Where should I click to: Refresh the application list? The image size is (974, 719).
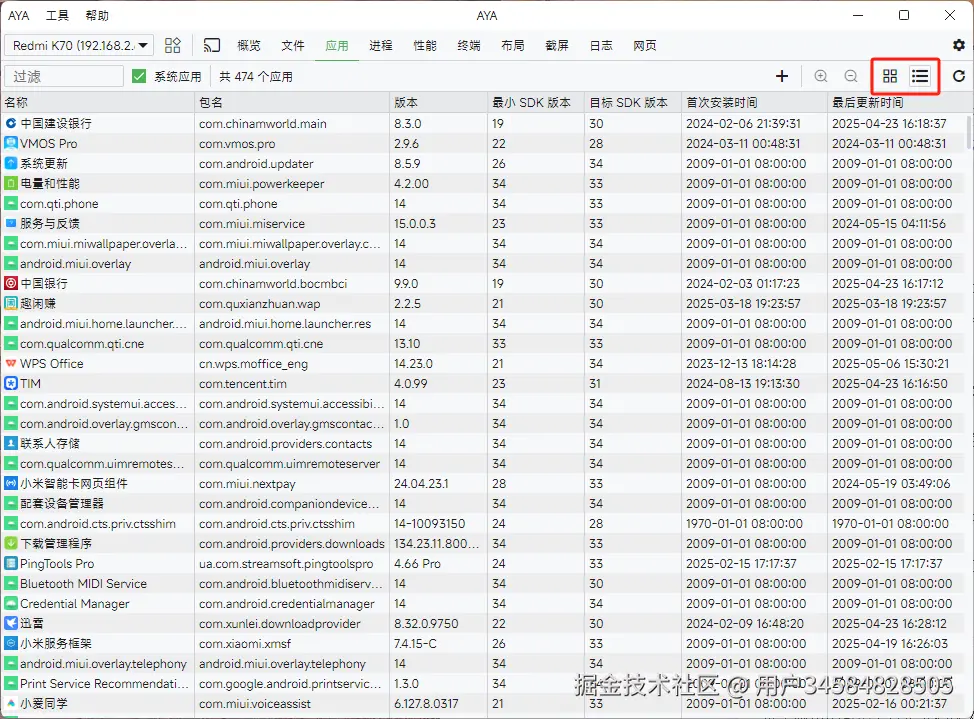[958, 76]
